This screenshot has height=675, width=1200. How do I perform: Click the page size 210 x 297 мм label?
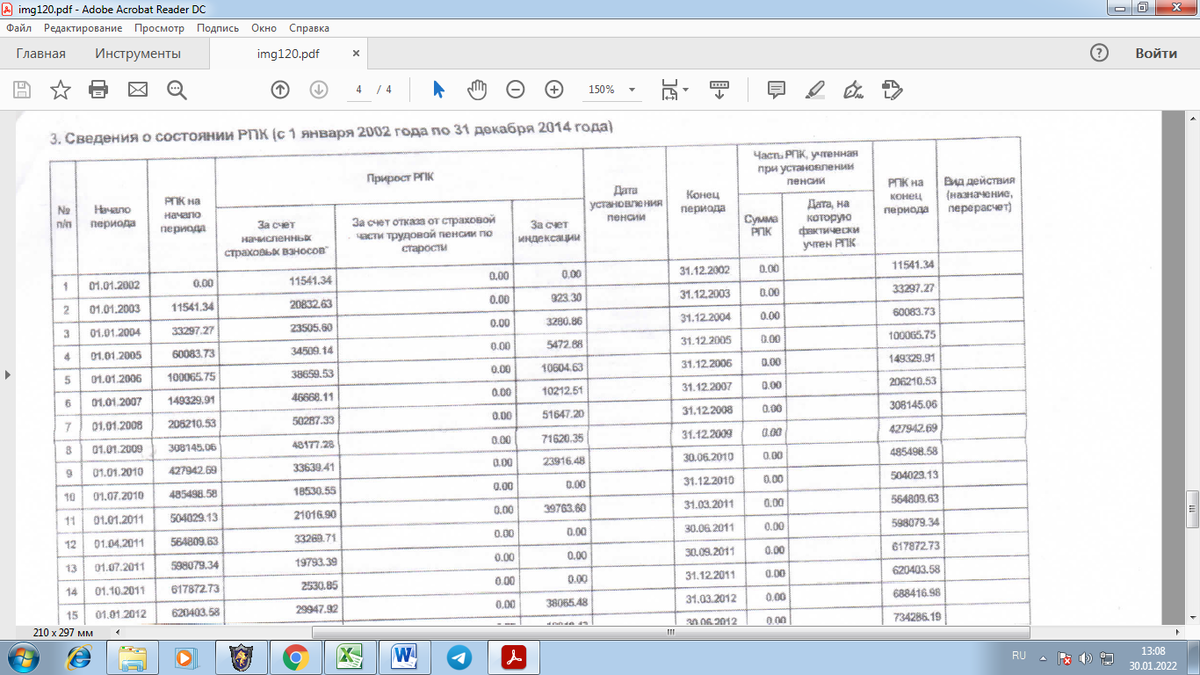point(64,633)
